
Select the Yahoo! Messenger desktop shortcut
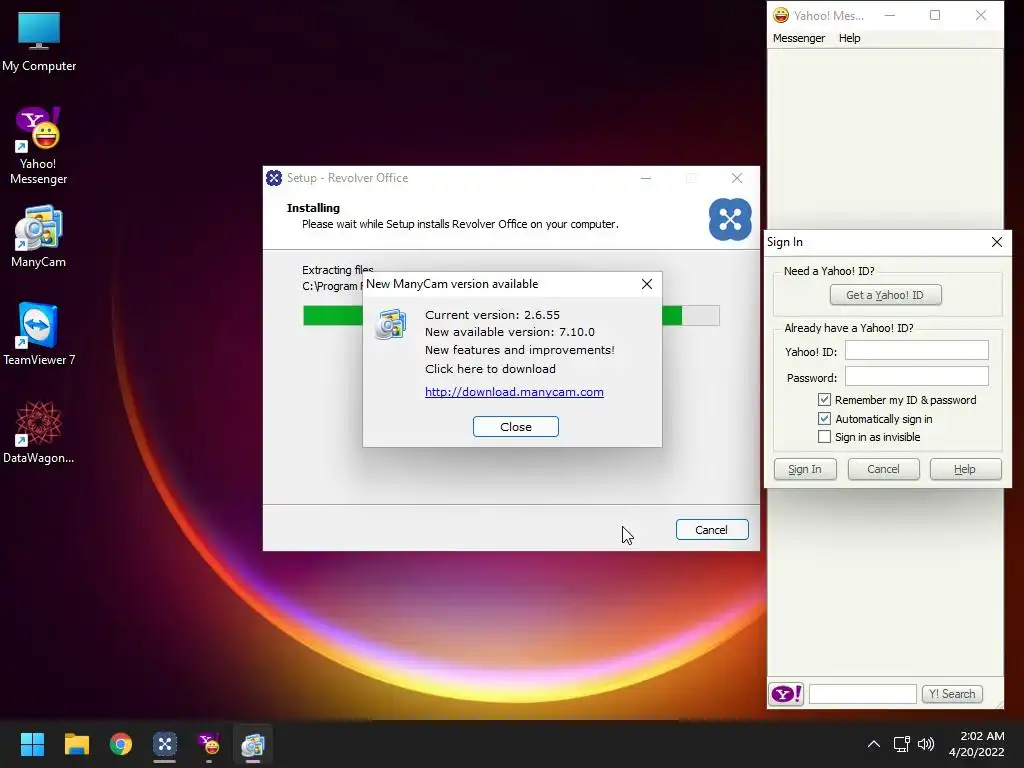point(39,146)
